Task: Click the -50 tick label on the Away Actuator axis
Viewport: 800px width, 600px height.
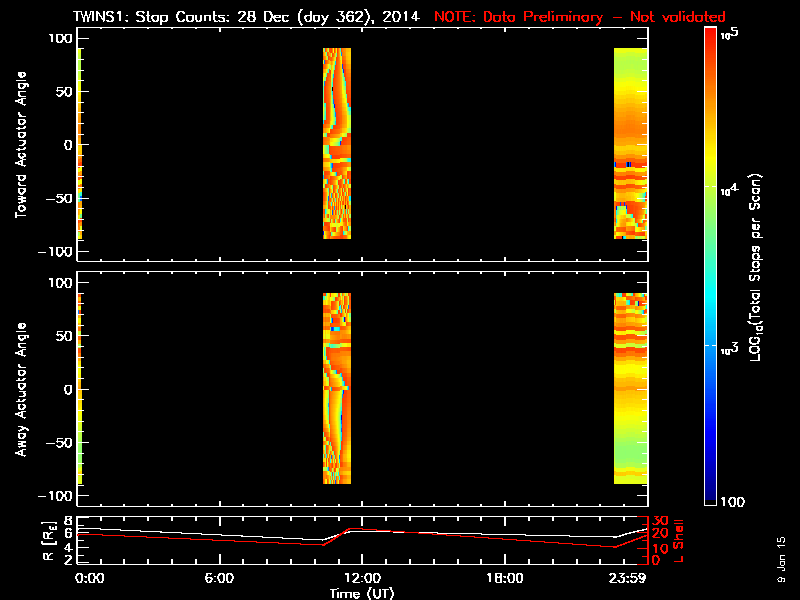Action: click(60, 443)
